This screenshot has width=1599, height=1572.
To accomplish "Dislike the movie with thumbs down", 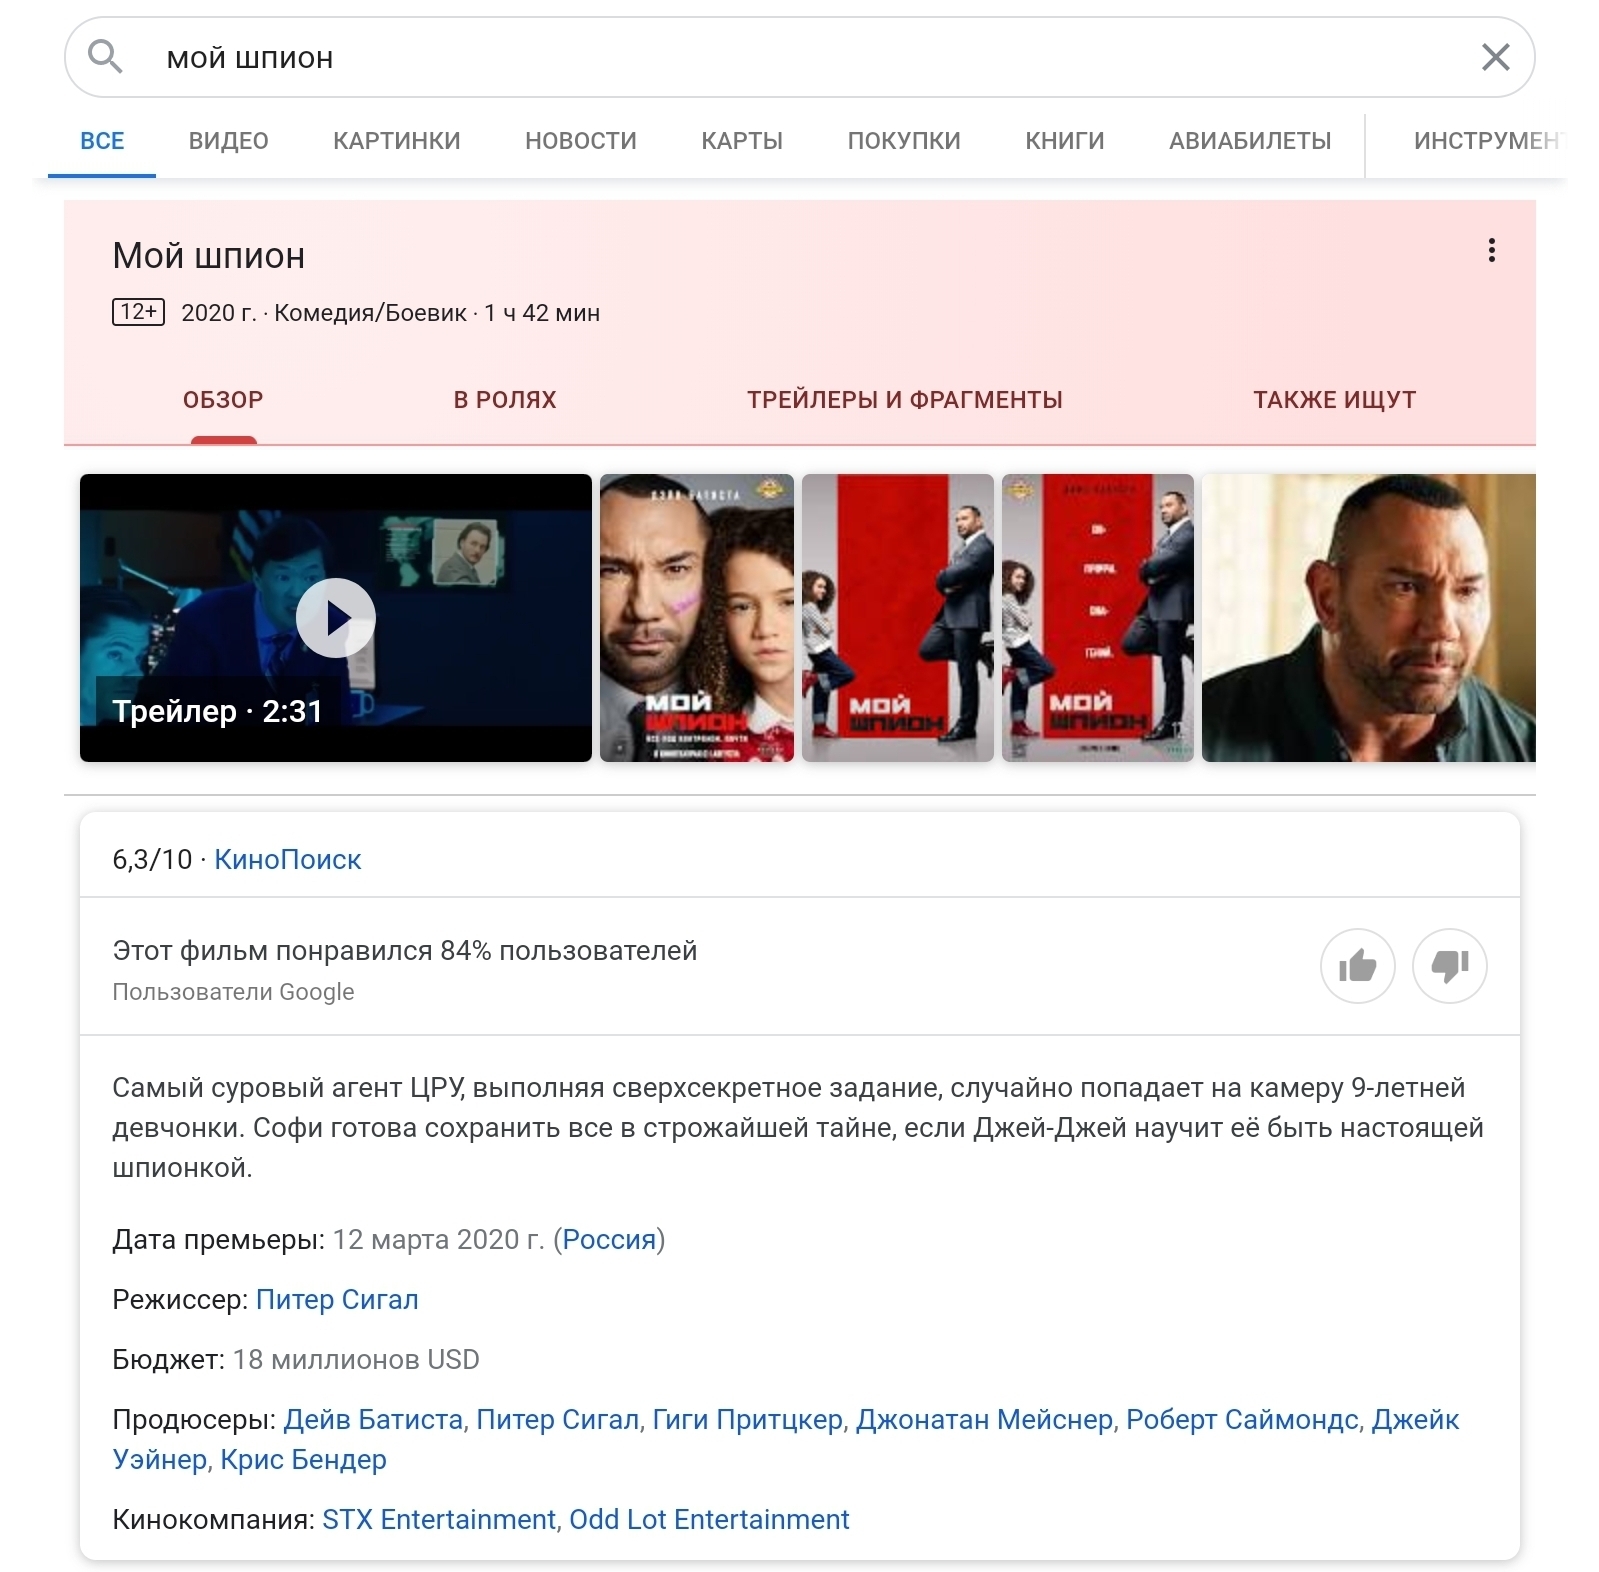I will (1449, 966).
